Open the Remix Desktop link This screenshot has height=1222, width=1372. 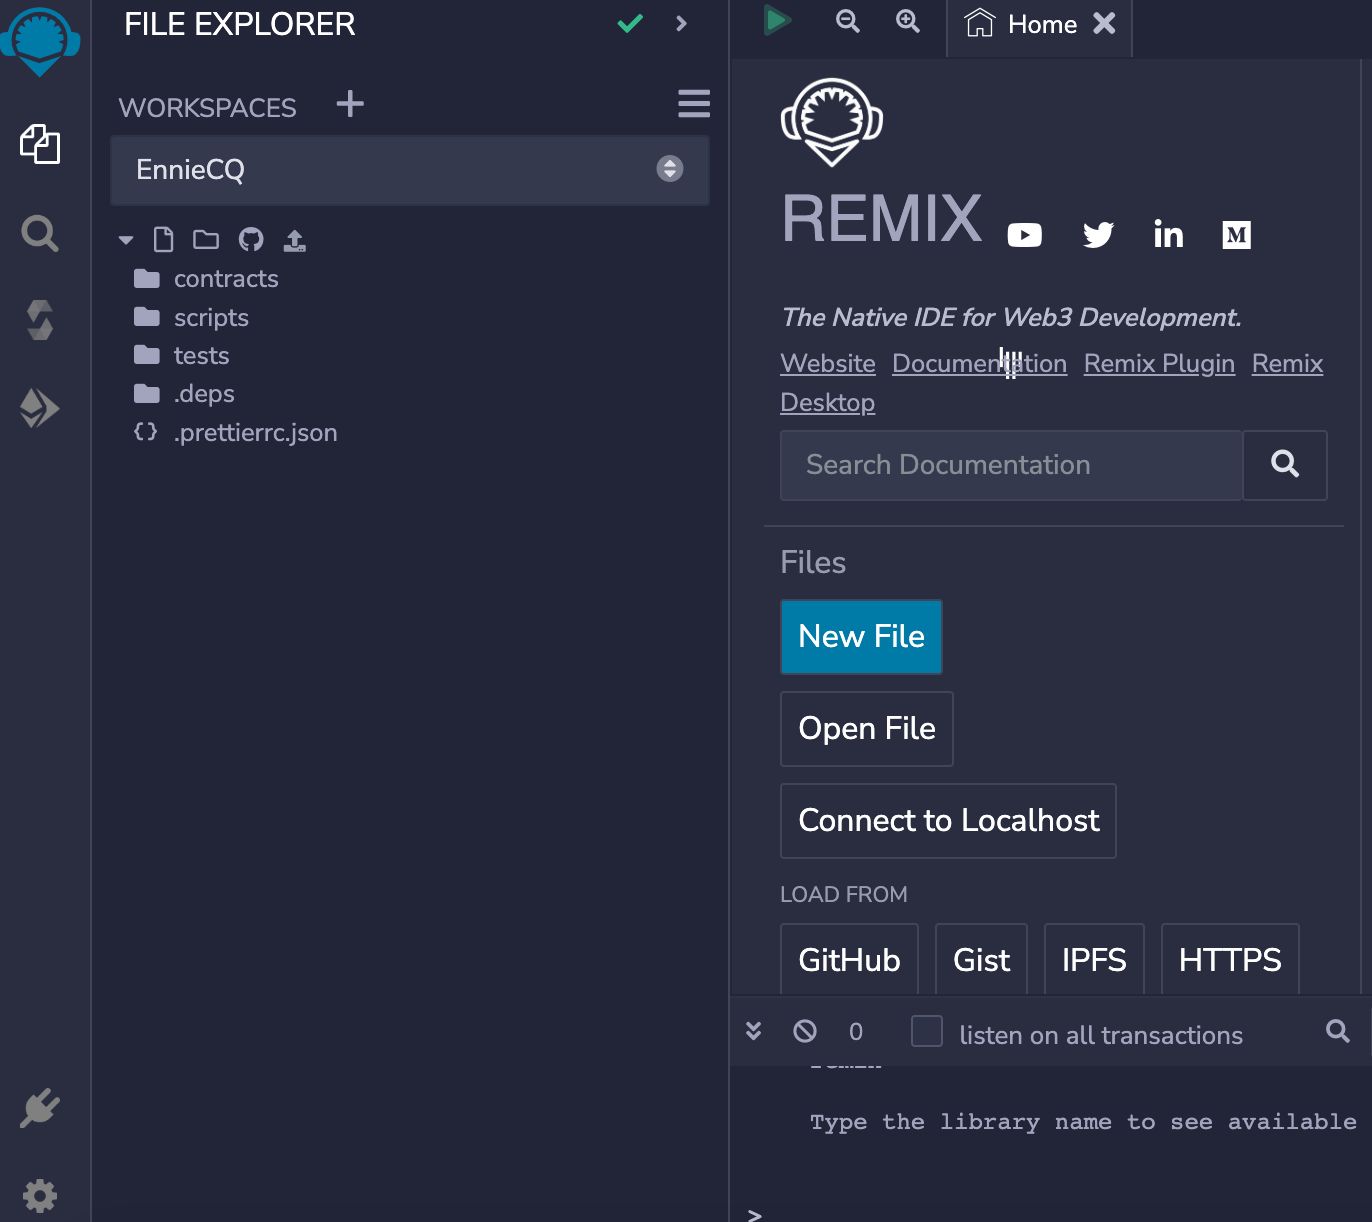click(x=827, y=403)
